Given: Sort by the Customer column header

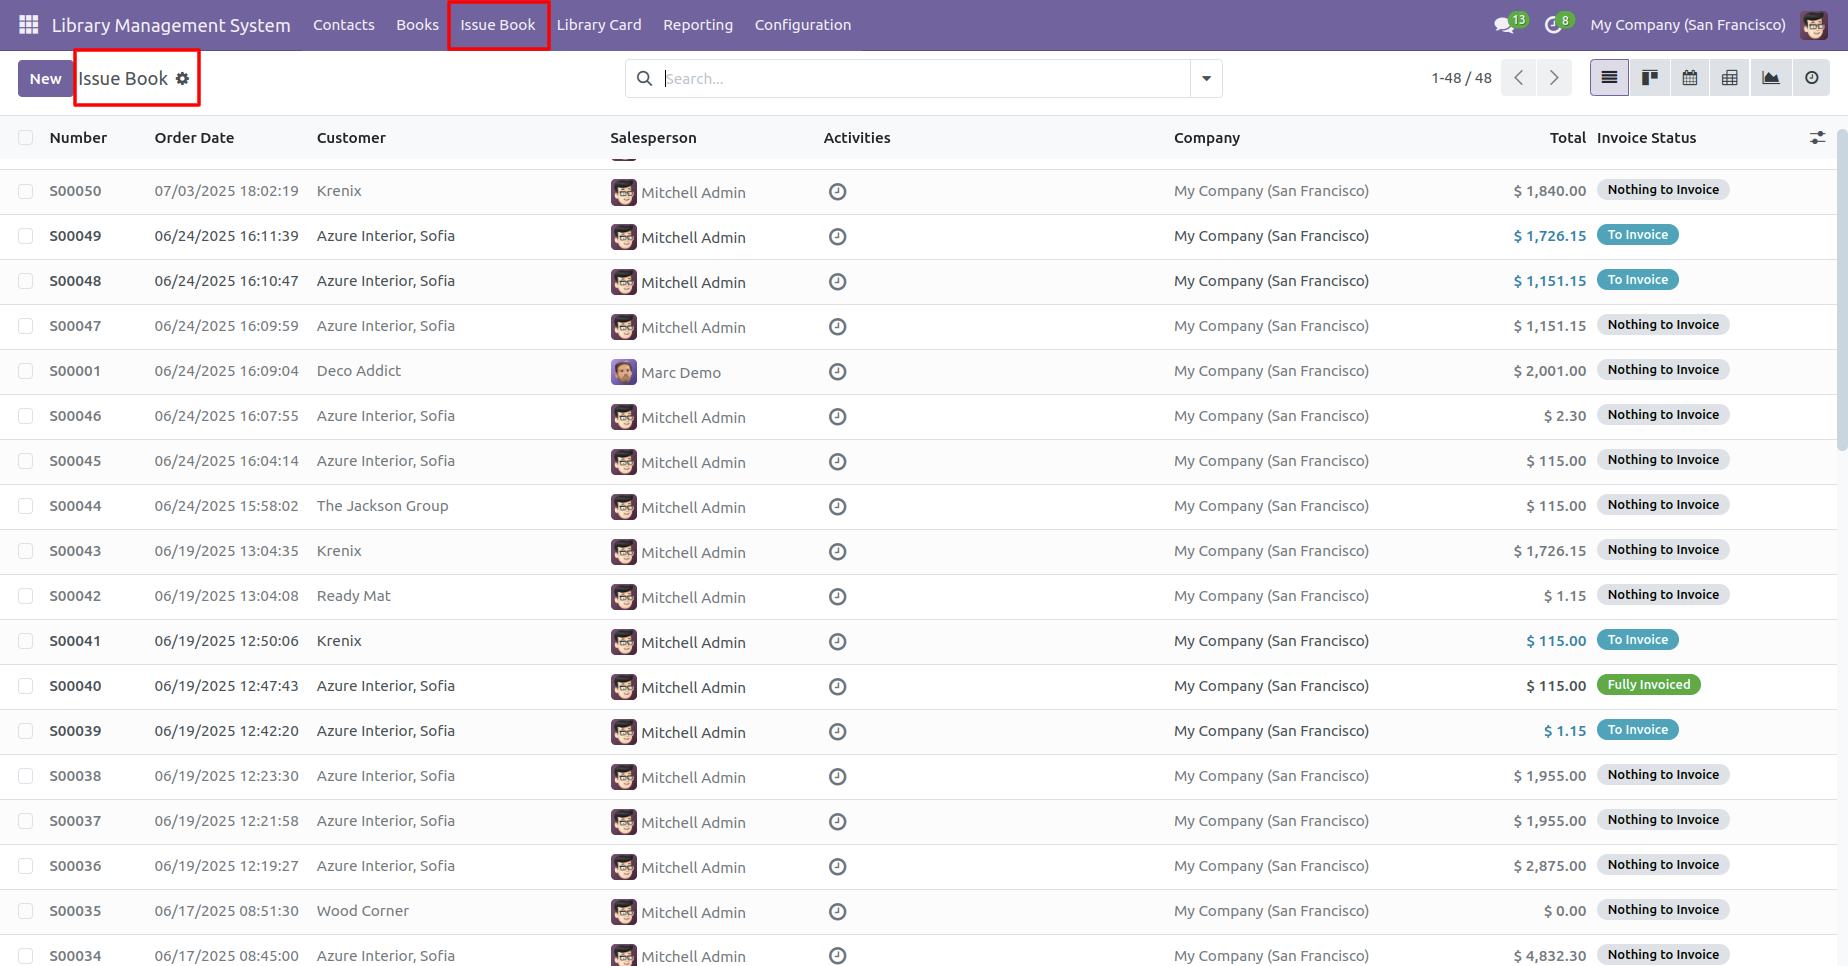Looking at the screenshot, I should pos(351,138).
